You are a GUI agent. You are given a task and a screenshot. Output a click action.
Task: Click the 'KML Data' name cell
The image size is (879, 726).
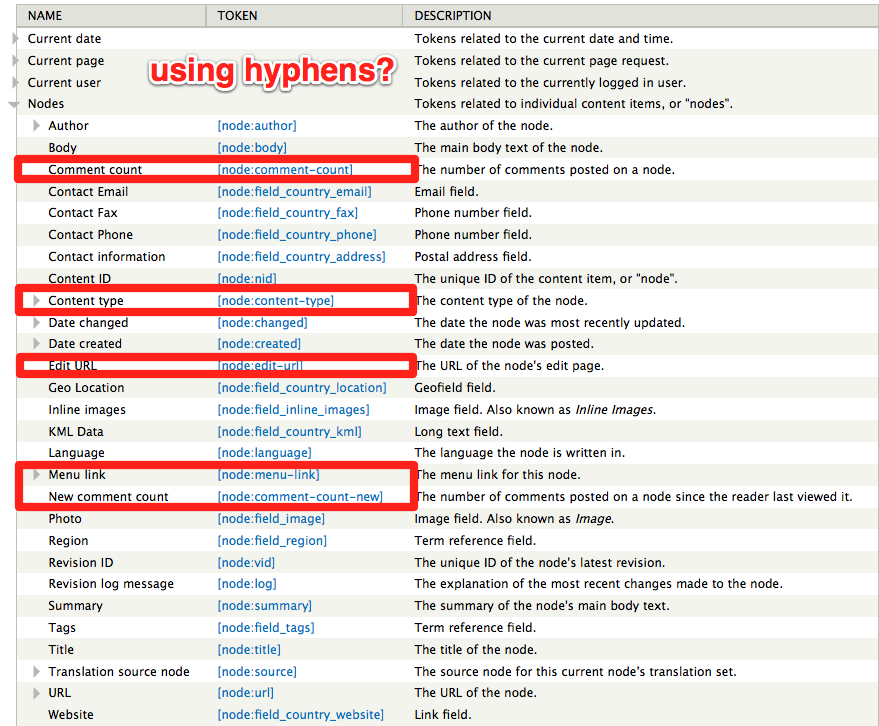76,432
